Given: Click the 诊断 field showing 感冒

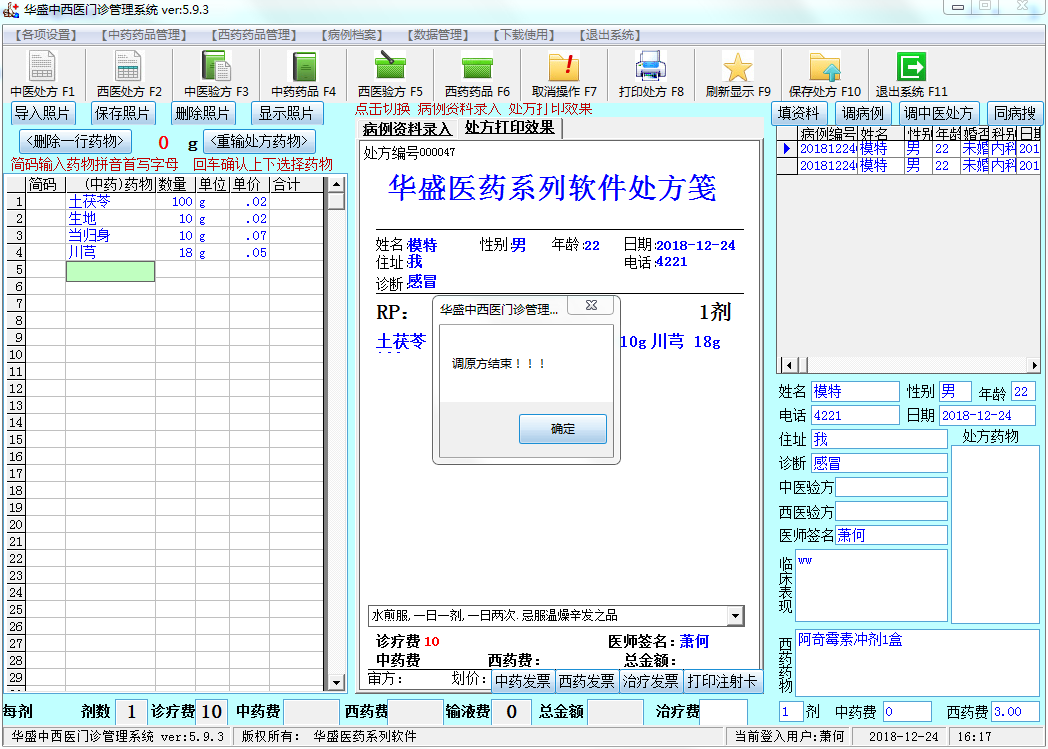Looking at the screenshot, I should 879,463.
